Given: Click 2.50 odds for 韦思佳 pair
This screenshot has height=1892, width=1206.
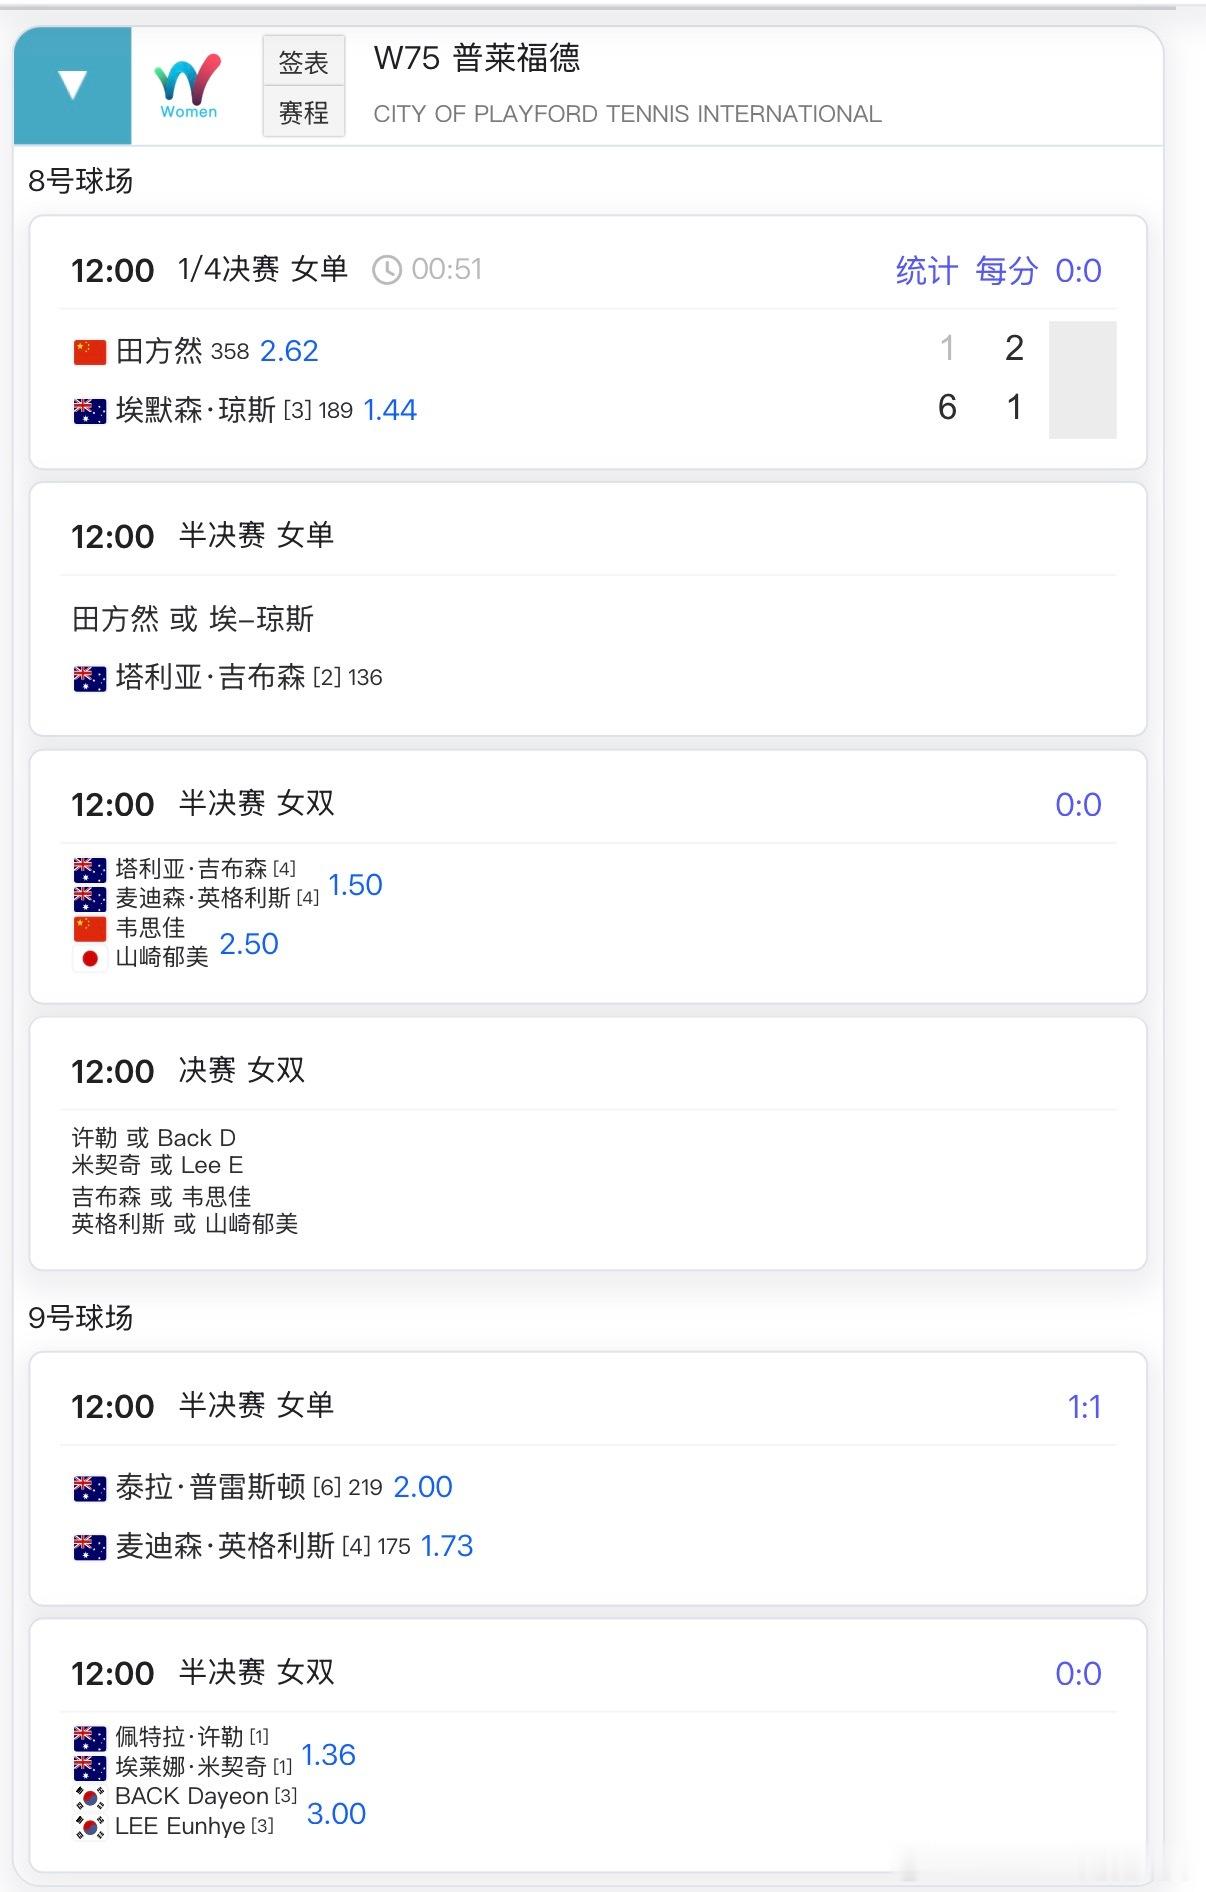Looking at the screenshot, I should [249, 944].
